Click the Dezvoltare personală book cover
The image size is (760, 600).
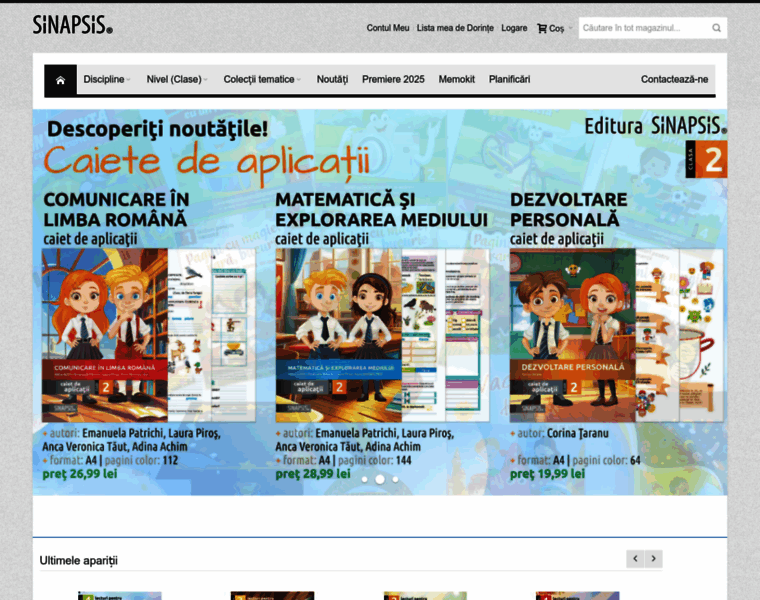[572, 335]
